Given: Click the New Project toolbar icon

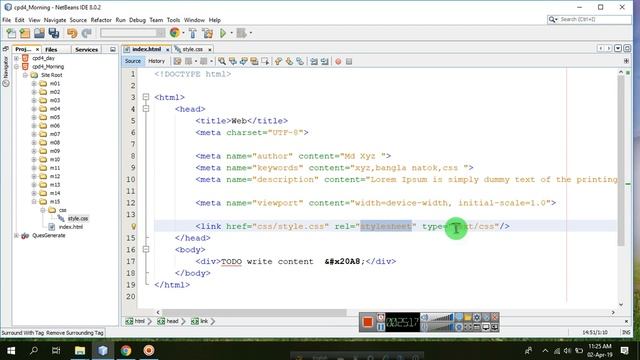Looking at the screenshot, I should (25, 33).
